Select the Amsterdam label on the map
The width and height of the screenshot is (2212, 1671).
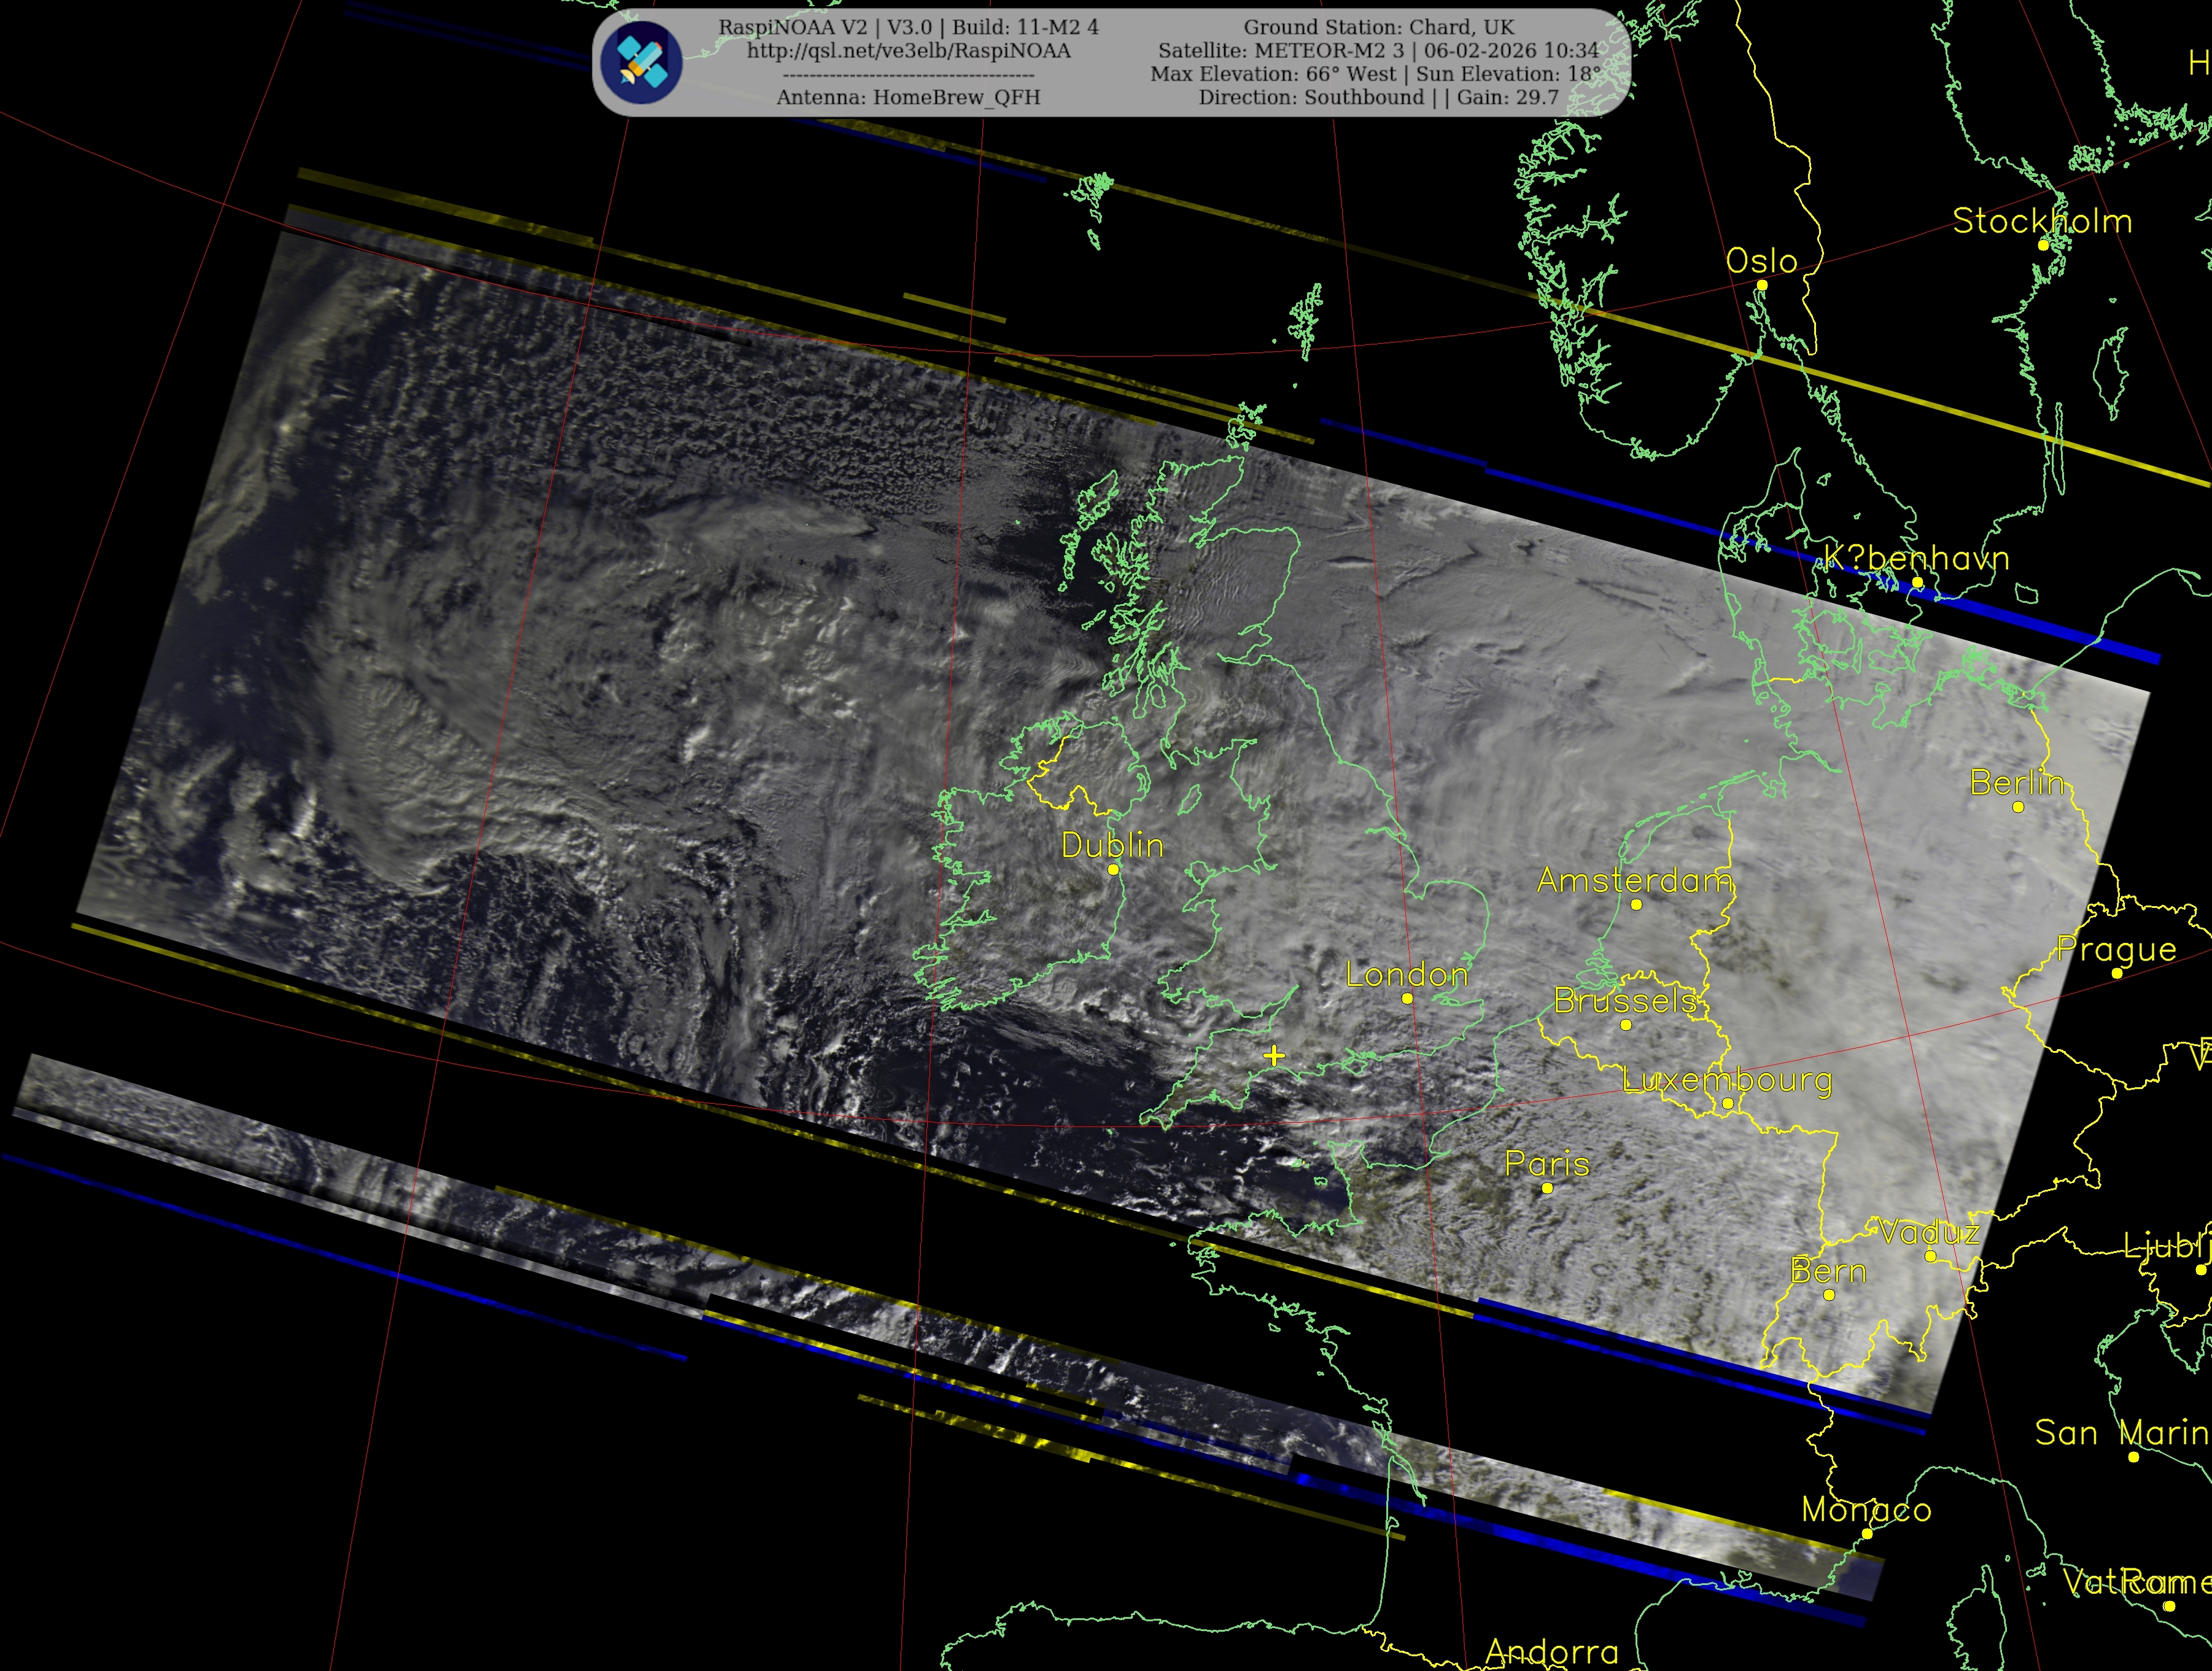(x=1634, y=881)
